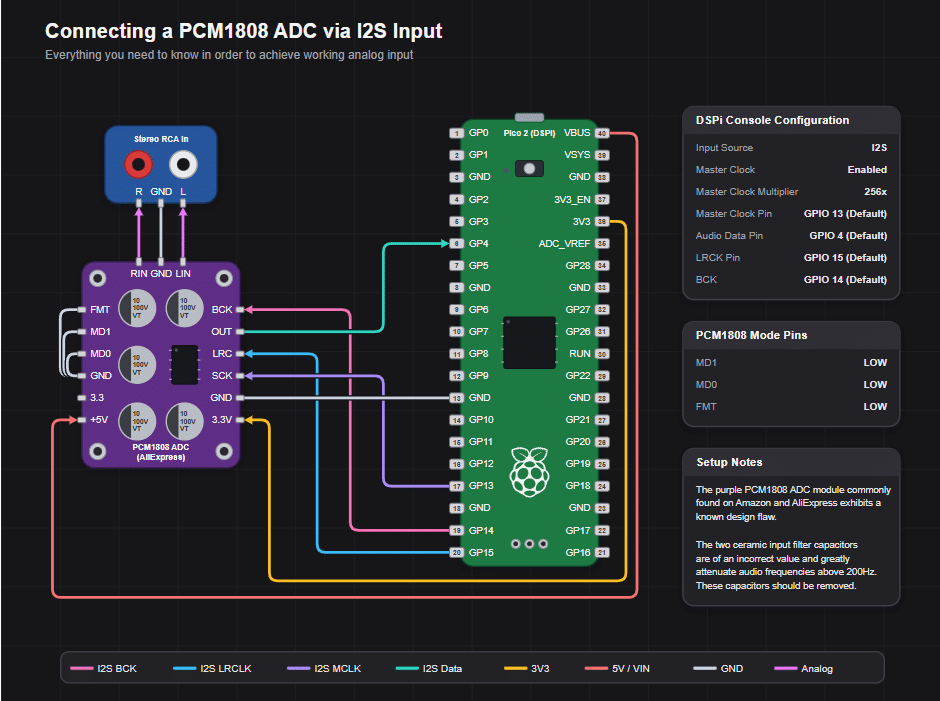The height and width of the screenshot is (701, 940).
Task: Click the I2S MCLK purple legend swatch
Action: click(x=299, y=668)
